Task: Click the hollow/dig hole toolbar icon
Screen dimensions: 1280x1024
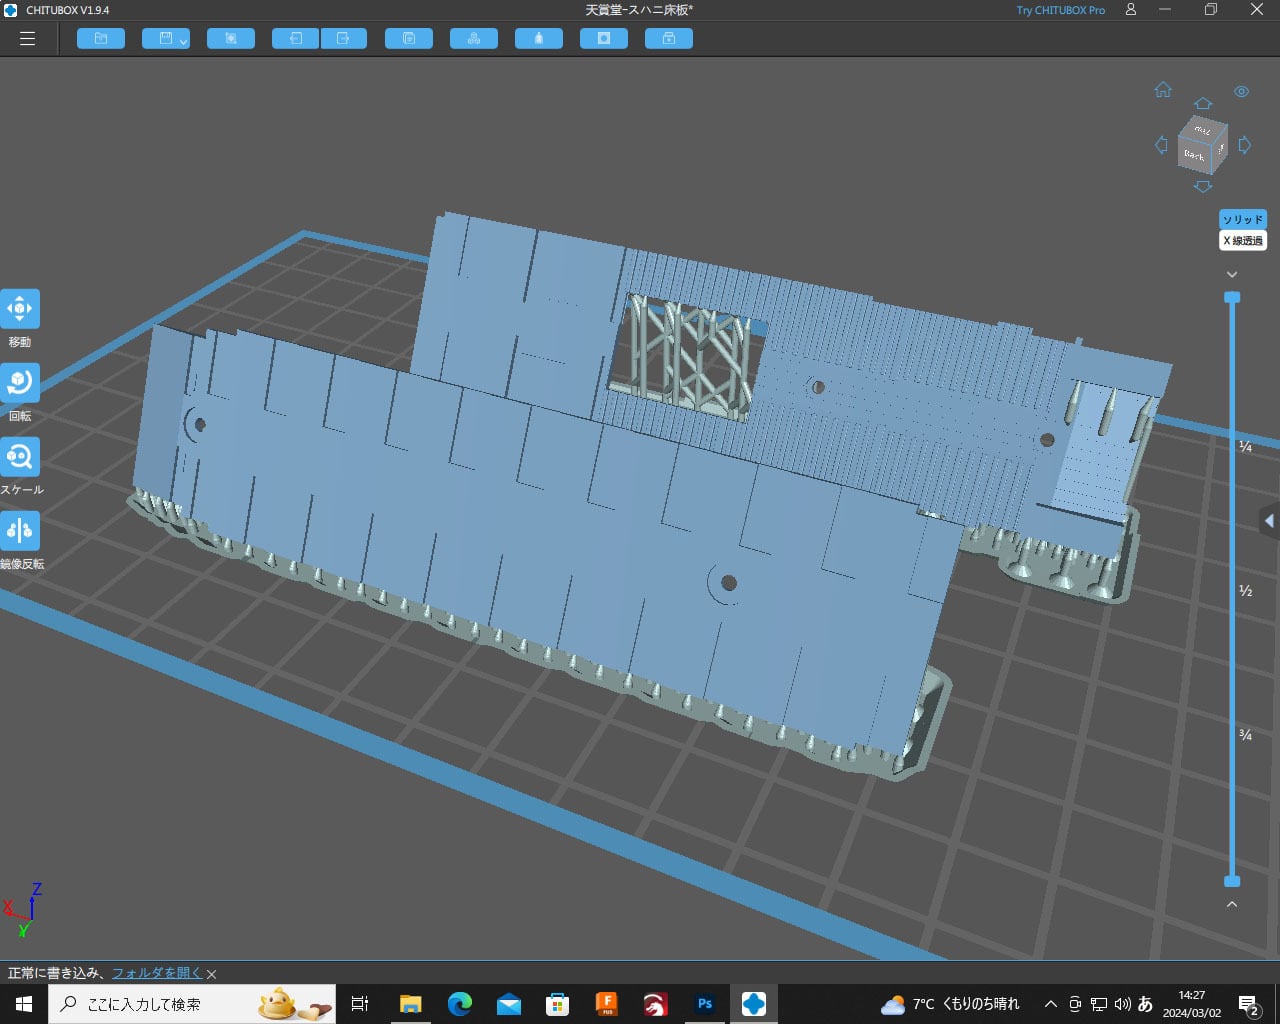Action: tap(604, 39)
